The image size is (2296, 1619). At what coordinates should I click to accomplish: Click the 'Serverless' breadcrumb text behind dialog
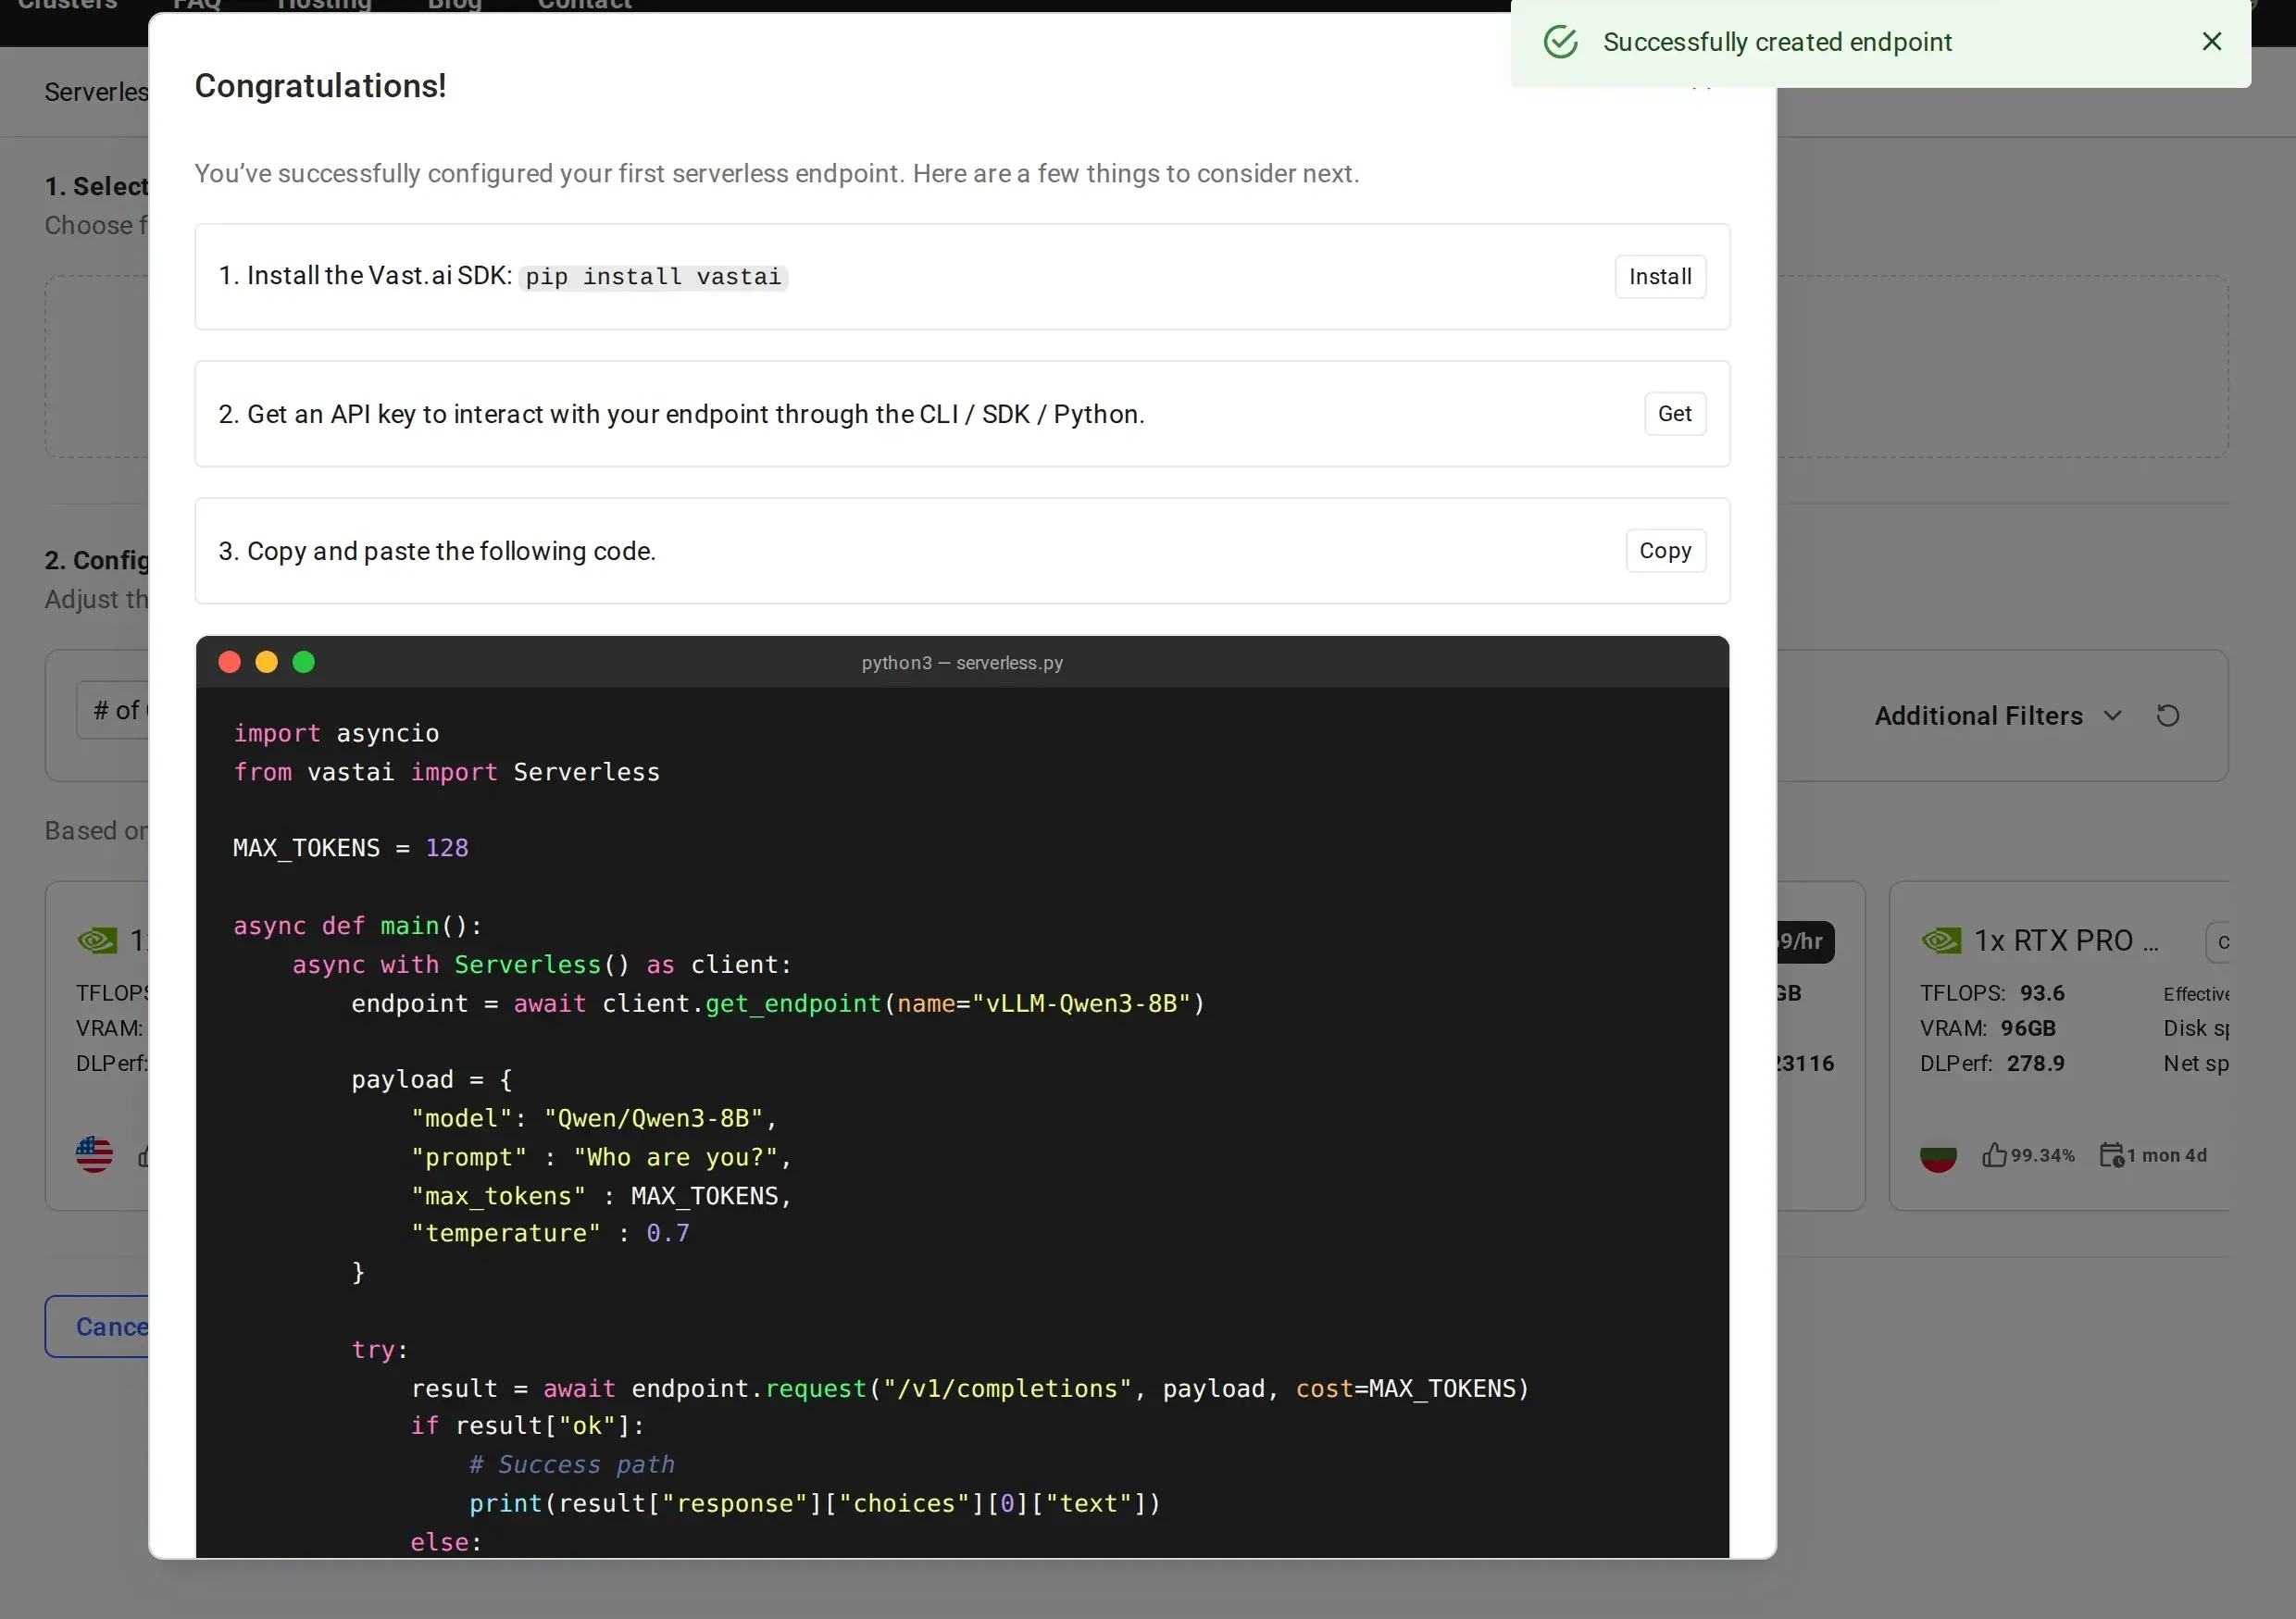(x=96, y=92)
